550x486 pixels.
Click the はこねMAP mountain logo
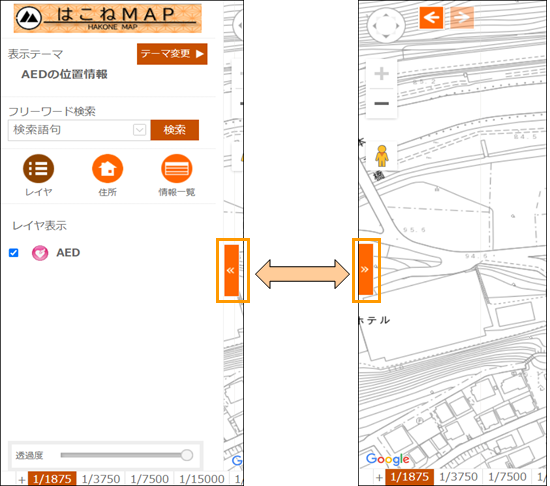pos(29,18)
